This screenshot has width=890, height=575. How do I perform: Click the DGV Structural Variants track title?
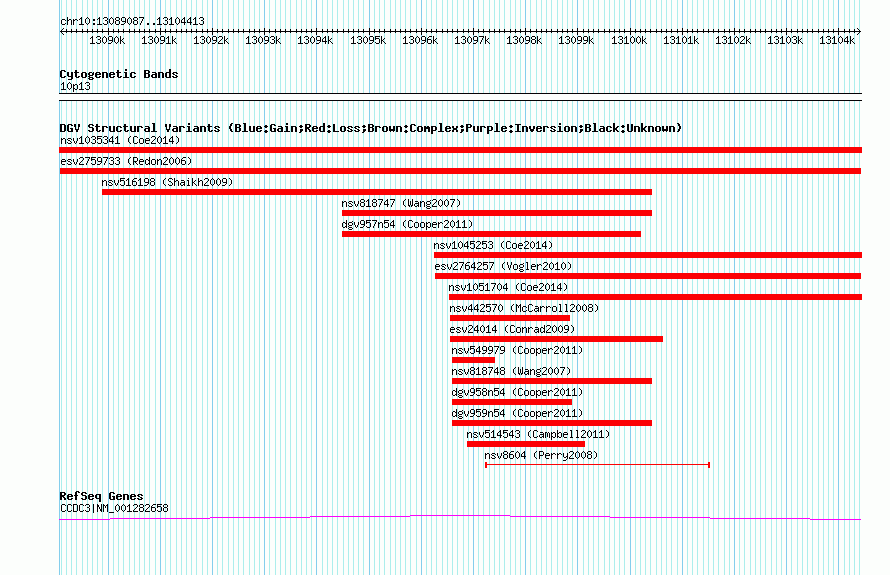point(371,128)
